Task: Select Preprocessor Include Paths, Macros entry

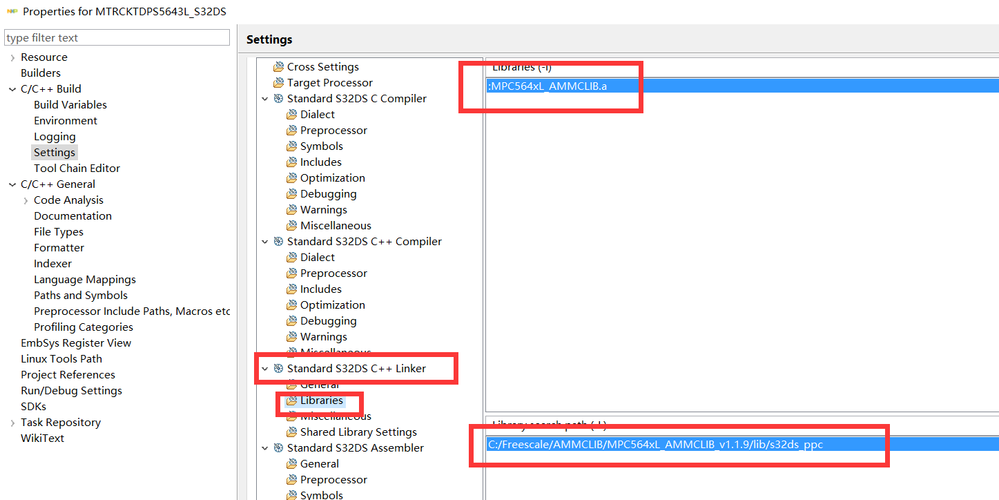Action: coord(132,311)
